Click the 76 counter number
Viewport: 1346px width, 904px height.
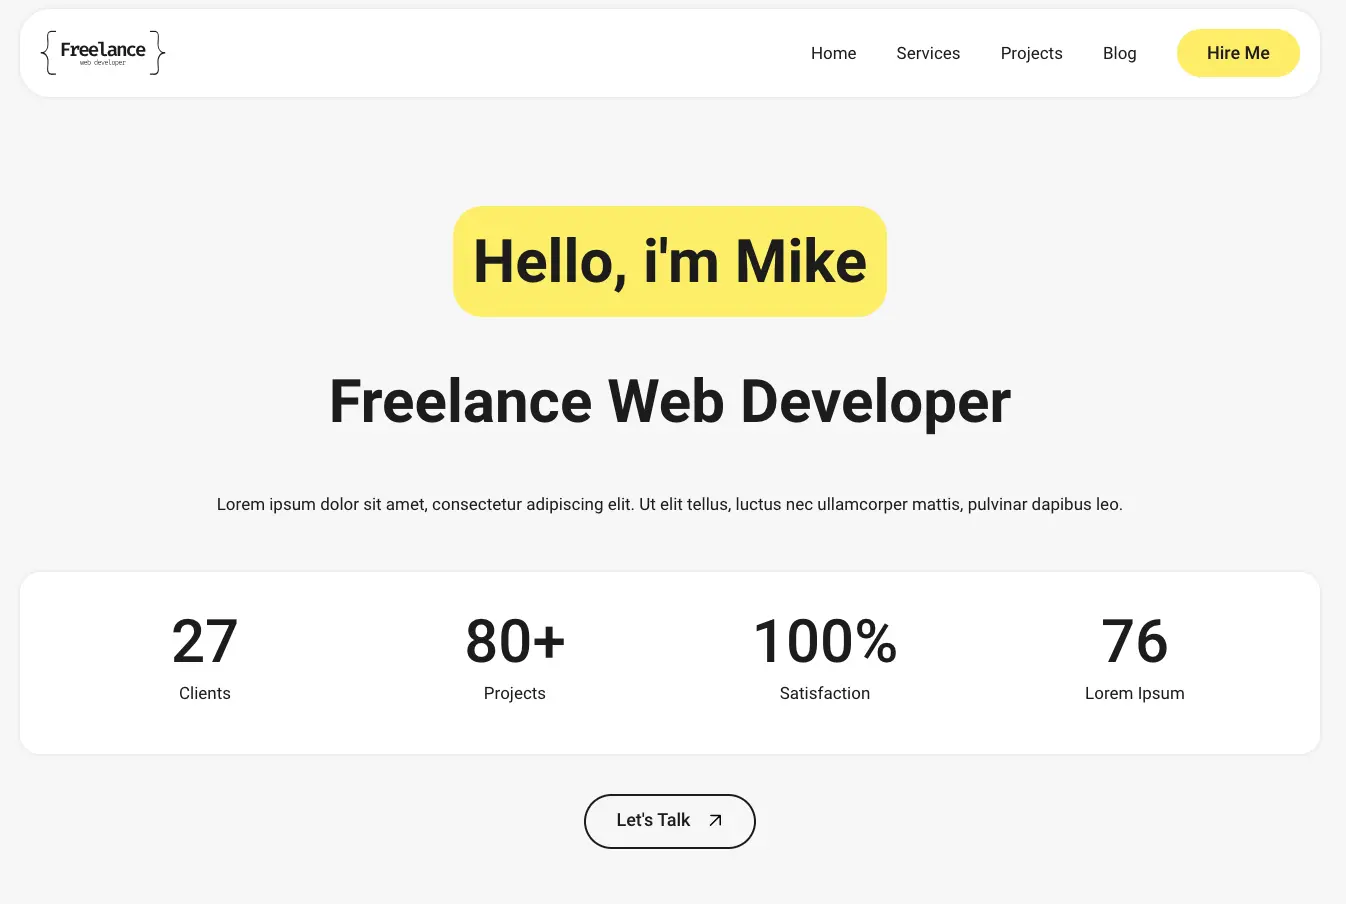(x=1135, y=641)
